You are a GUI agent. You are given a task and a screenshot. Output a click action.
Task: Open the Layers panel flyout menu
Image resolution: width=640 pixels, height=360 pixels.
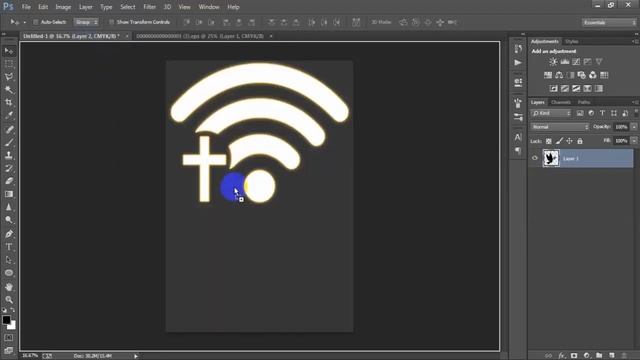pos(635,102)
